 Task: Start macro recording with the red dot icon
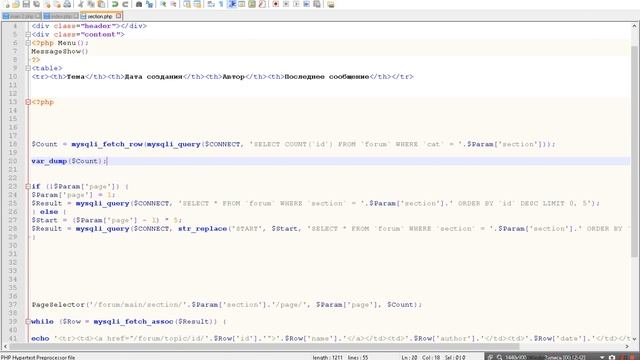(276, 4)
